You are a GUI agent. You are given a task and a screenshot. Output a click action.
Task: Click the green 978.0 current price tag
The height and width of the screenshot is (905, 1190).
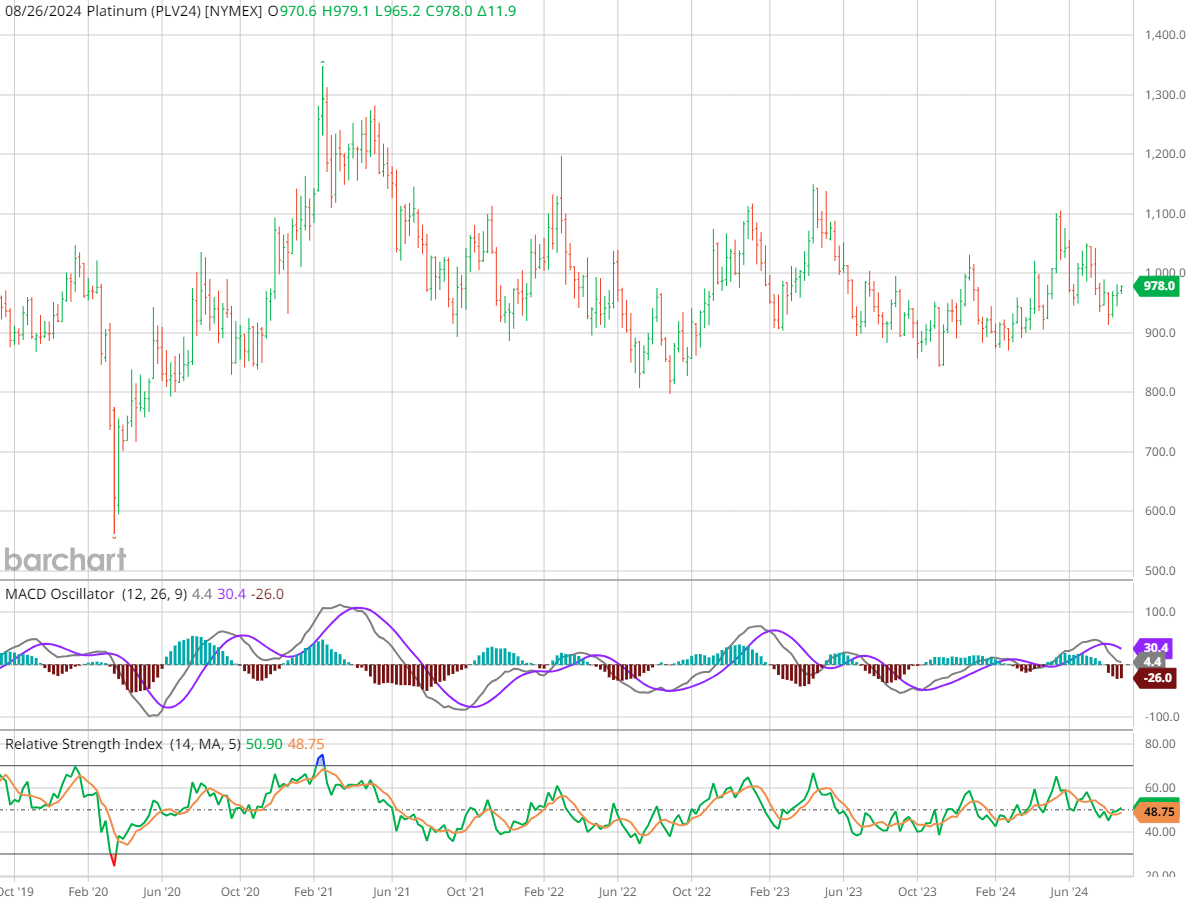(x=1157, y=286)
